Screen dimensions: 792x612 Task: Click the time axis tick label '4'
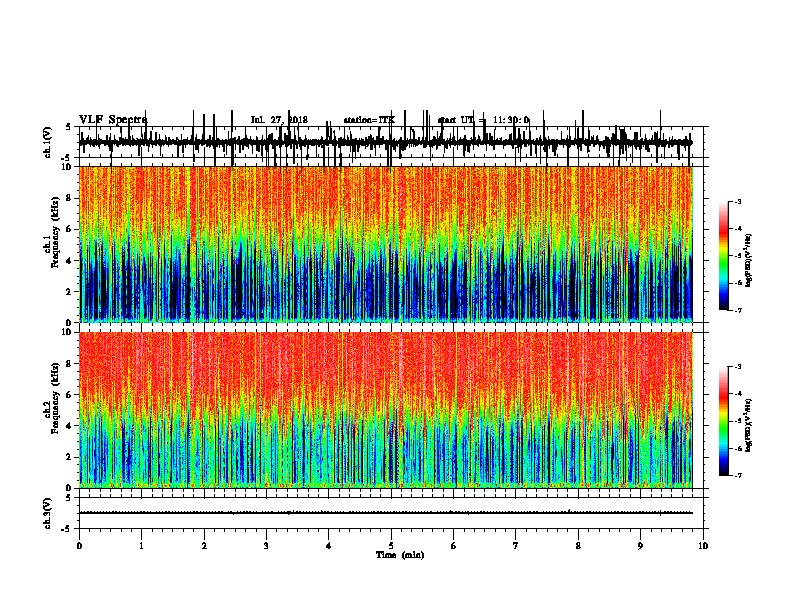pyautogui.click(x=329, y=545)
